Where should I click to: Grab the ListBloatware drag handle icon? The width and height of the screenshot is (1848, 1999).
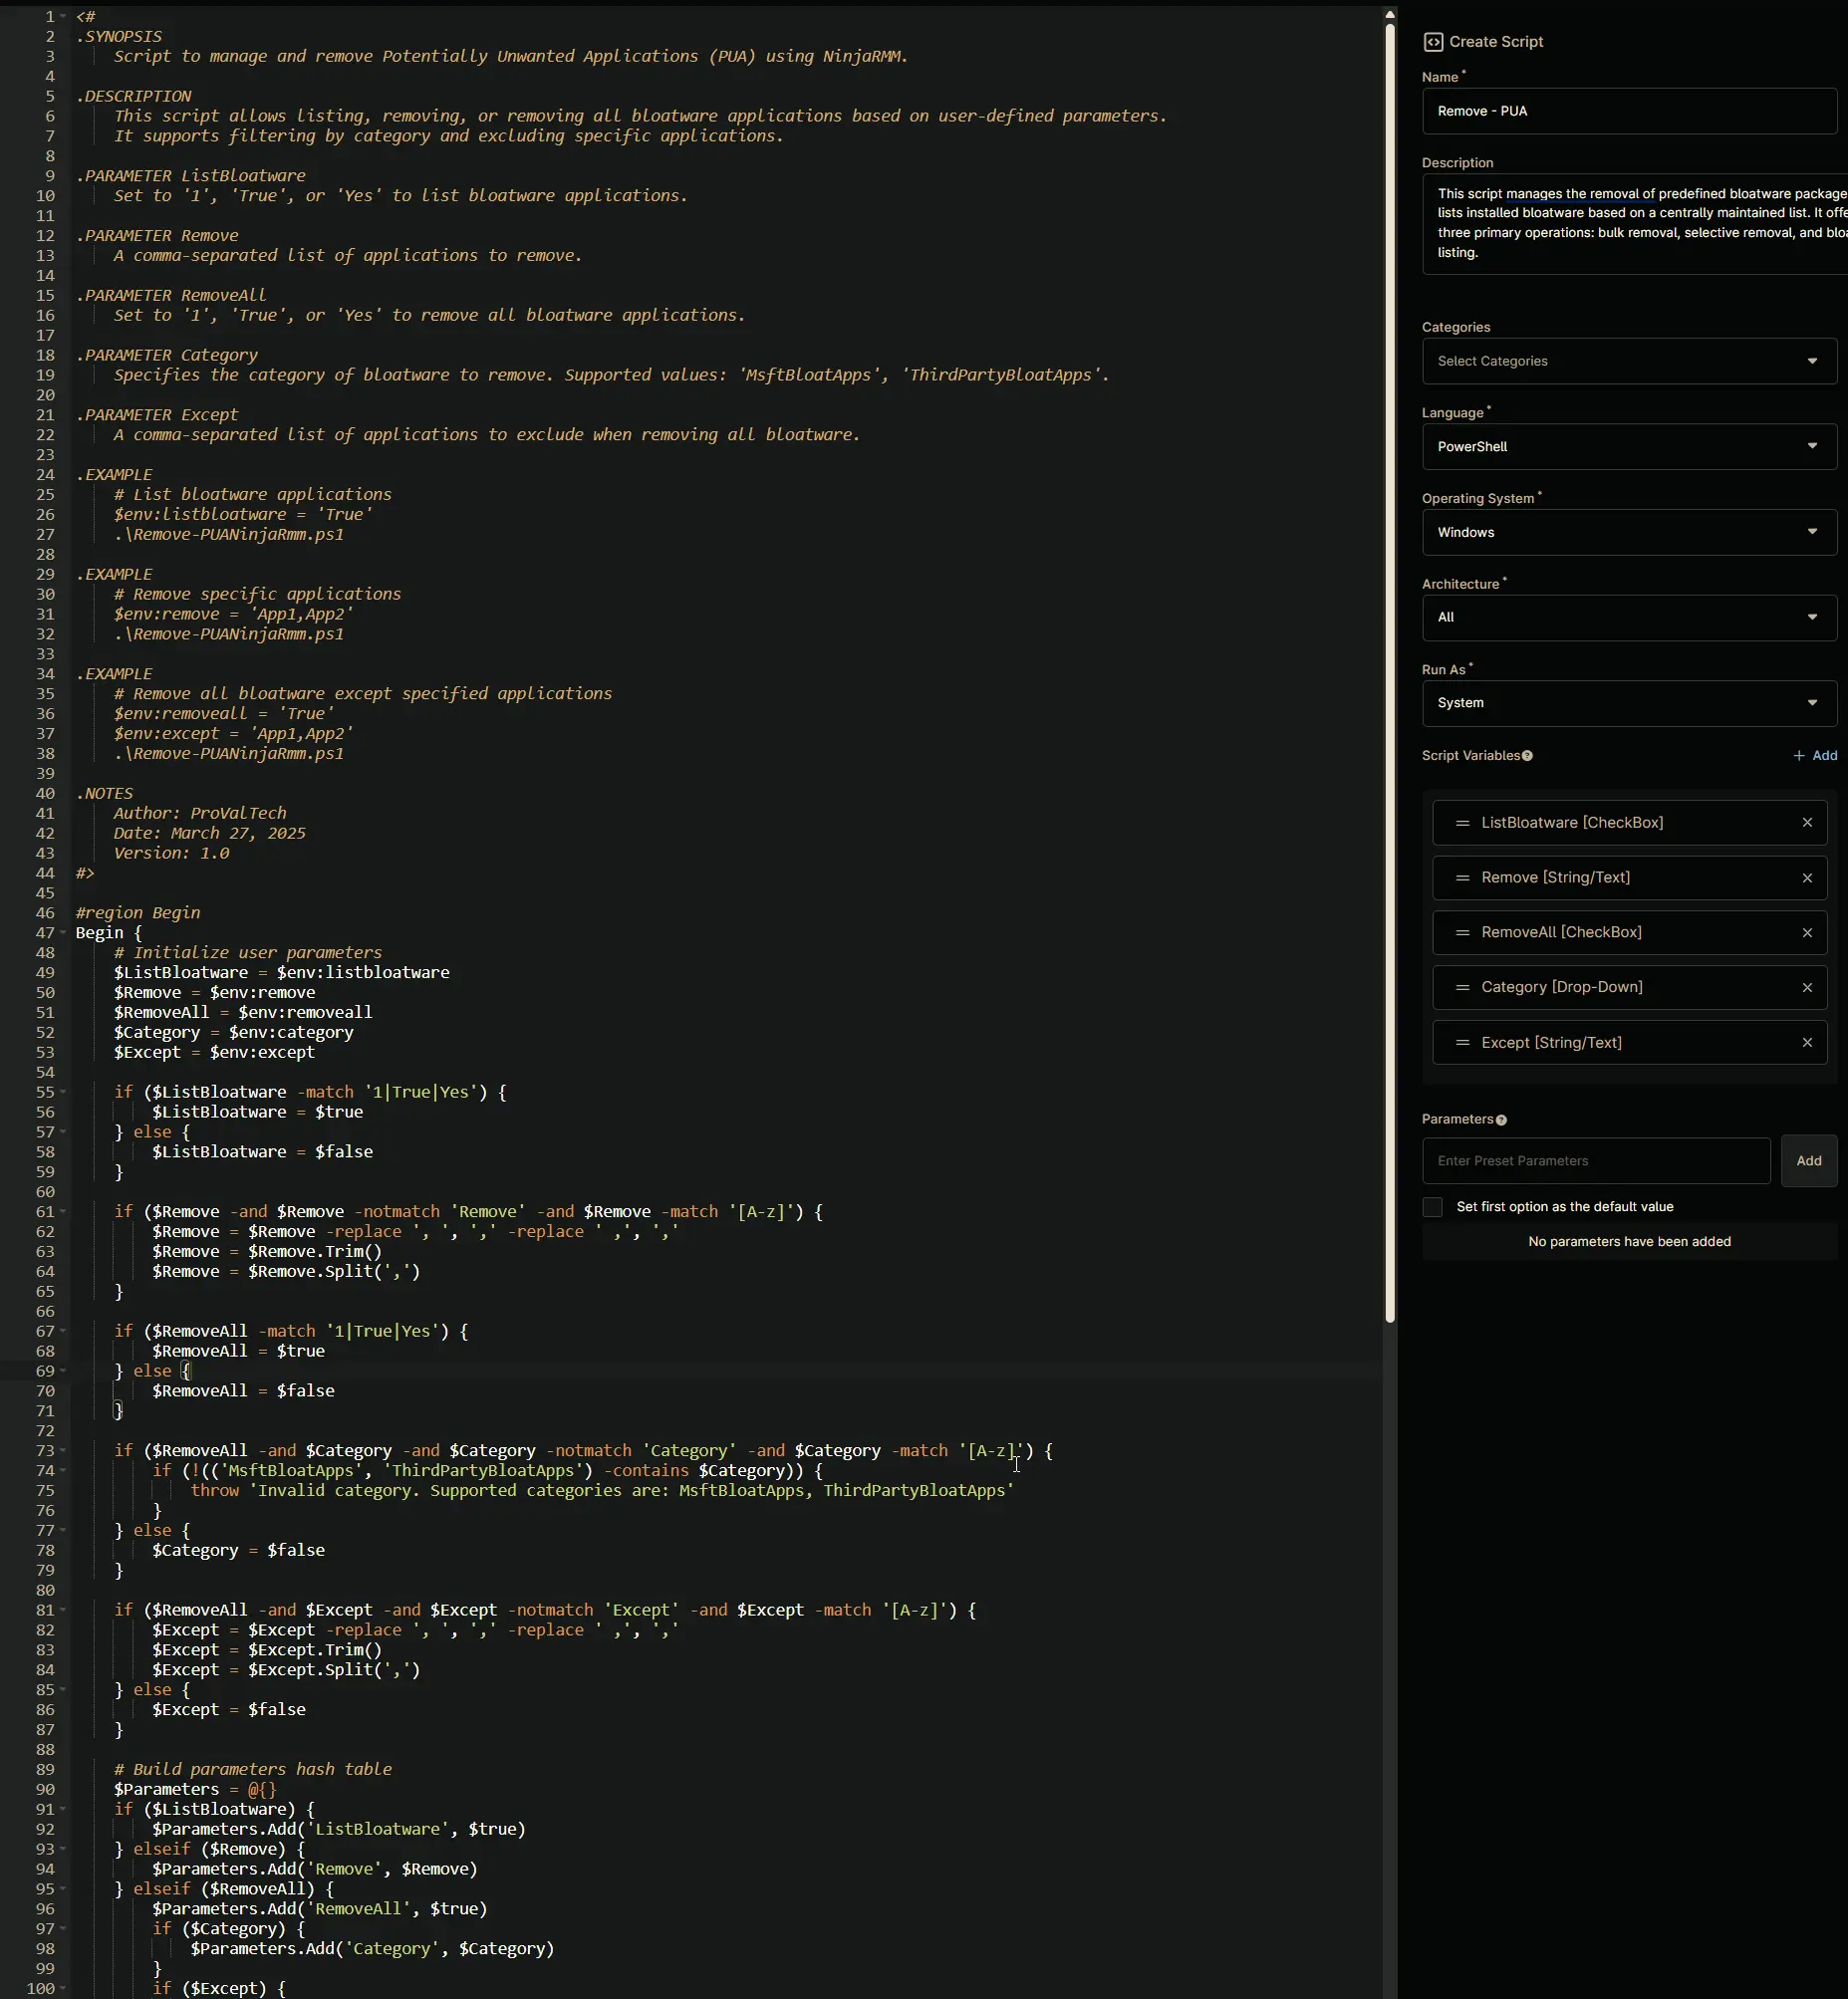point(1462,823)
